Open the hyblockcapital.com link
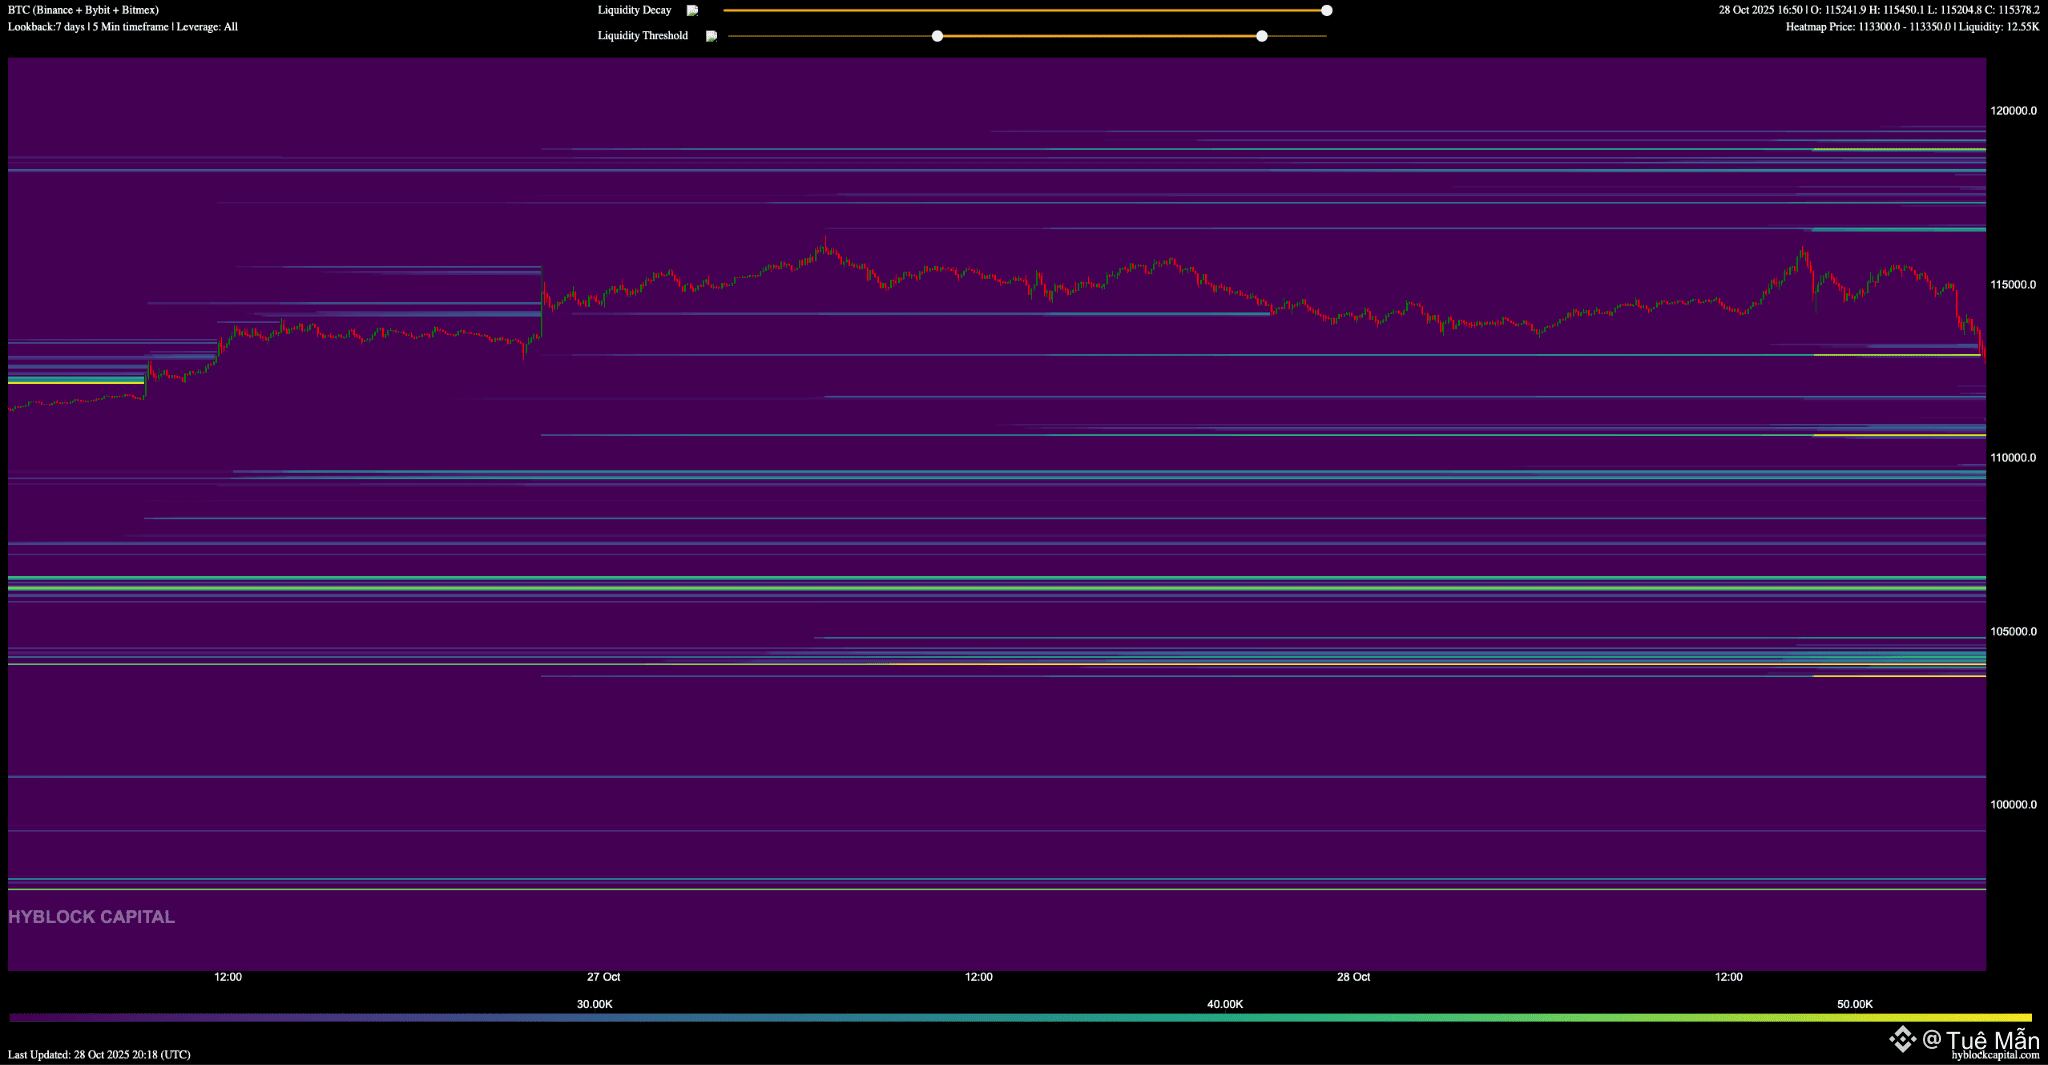Screen dimensions: 2048x1065 1994,1055
